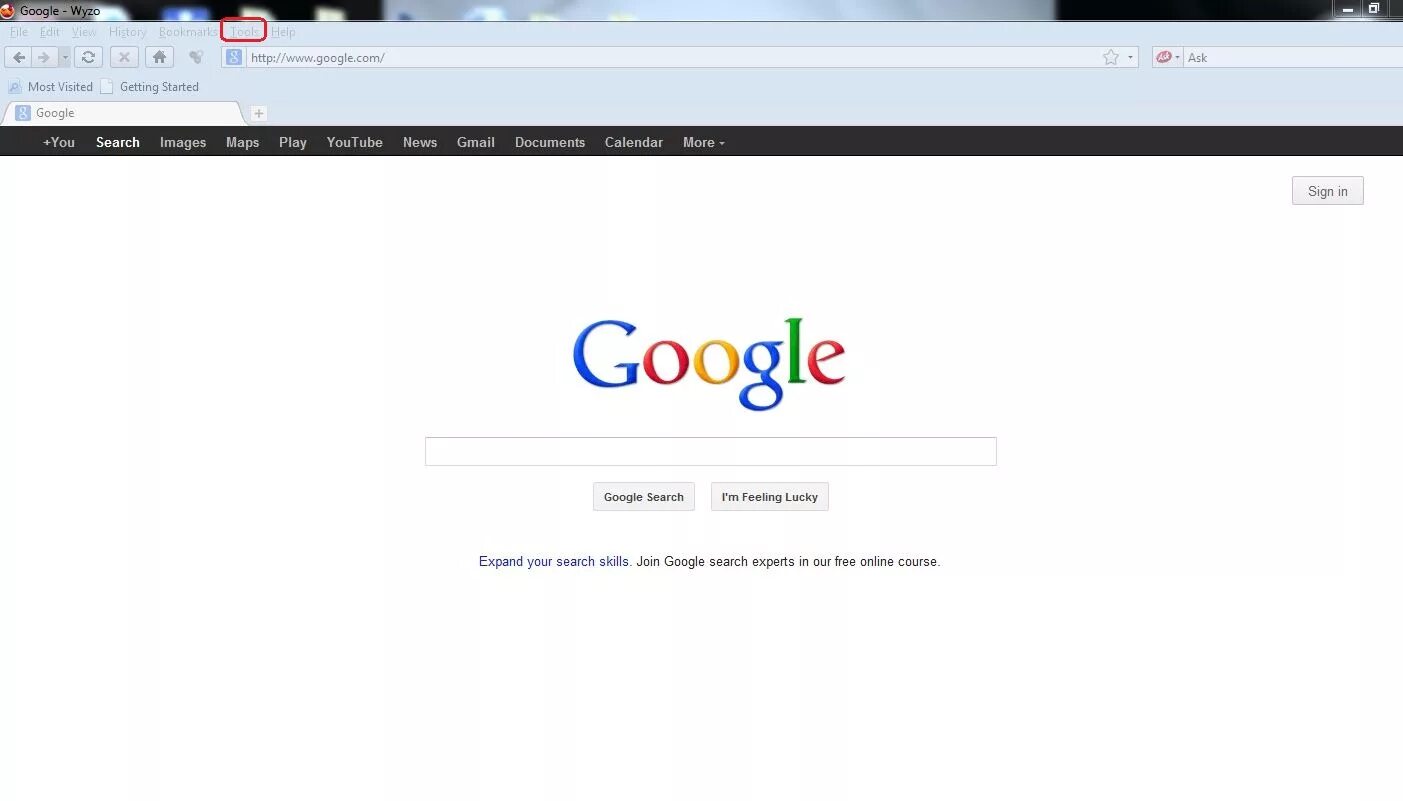1403x801 pixels.
Task: Select Search in the Google bar
Action: pyautogui.click(x=118, y=142)
